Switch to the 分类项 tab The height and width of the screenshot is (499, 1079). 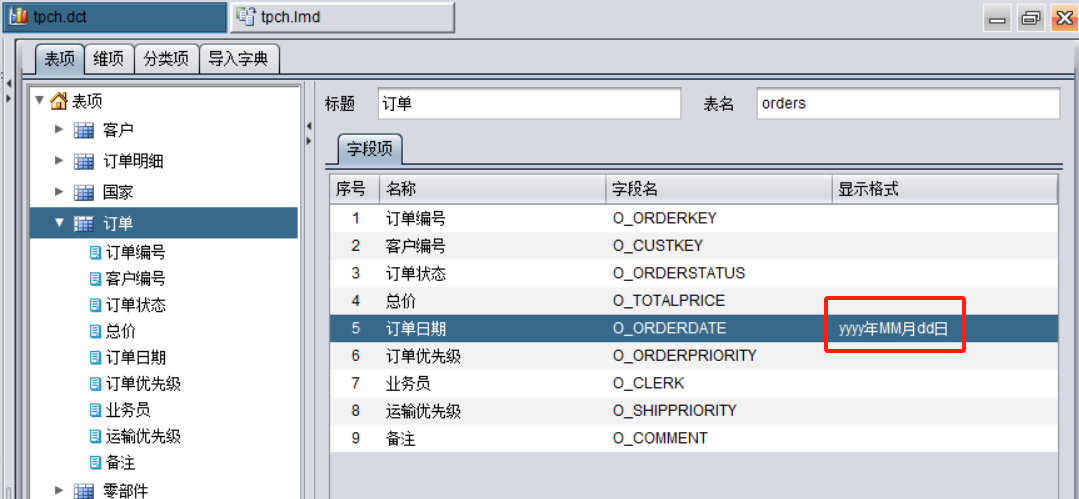(166, 59)
